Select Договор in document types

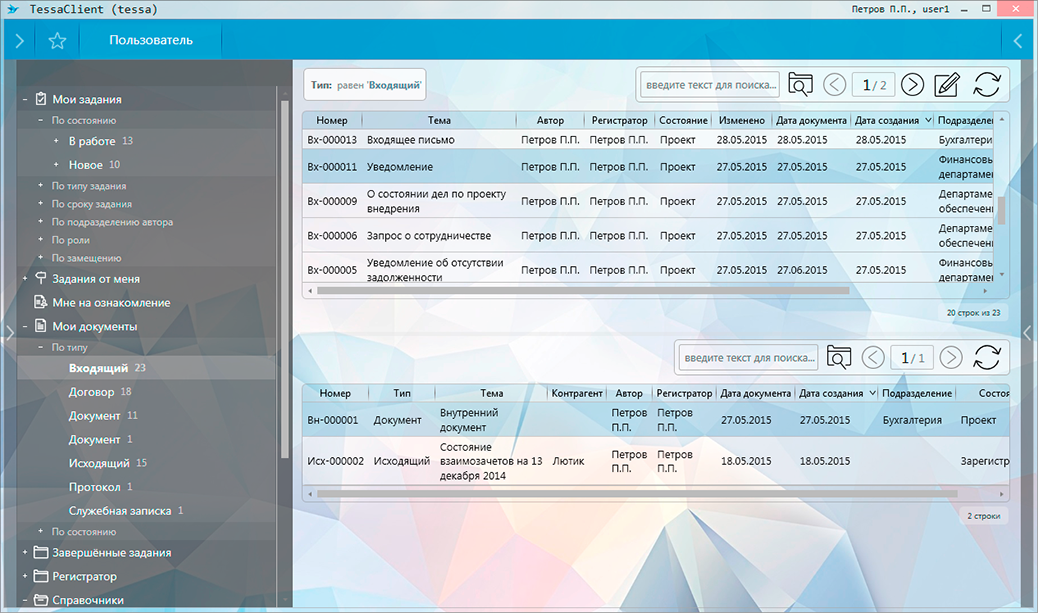click(91, 392)
